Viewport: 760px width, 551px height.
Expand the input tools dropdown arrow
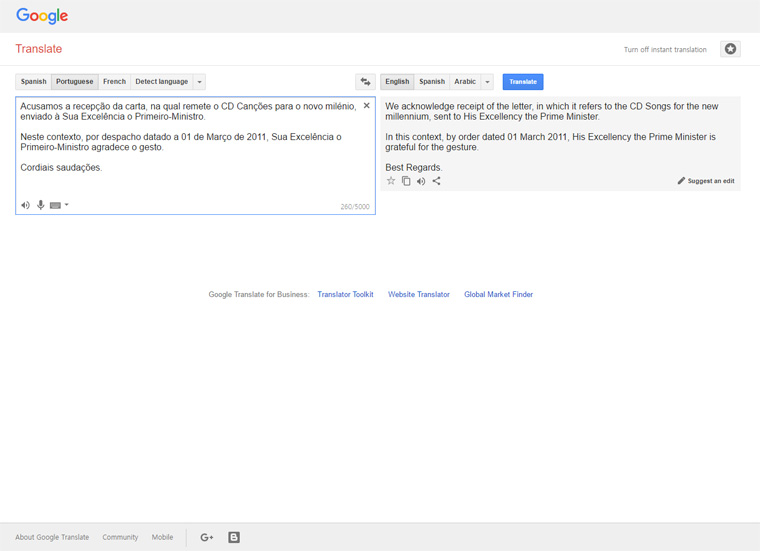(66, 205)
